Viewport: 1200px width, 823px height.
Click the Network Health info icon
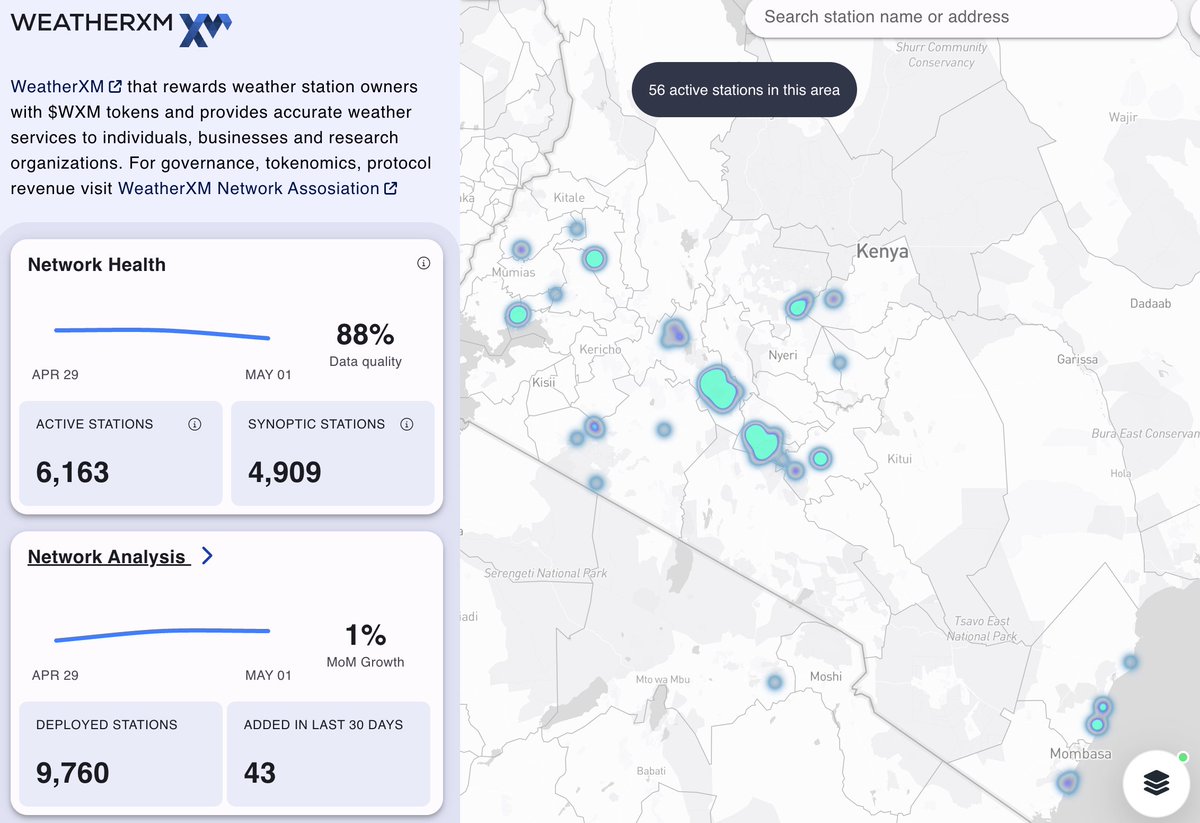(x=423, y=263)
